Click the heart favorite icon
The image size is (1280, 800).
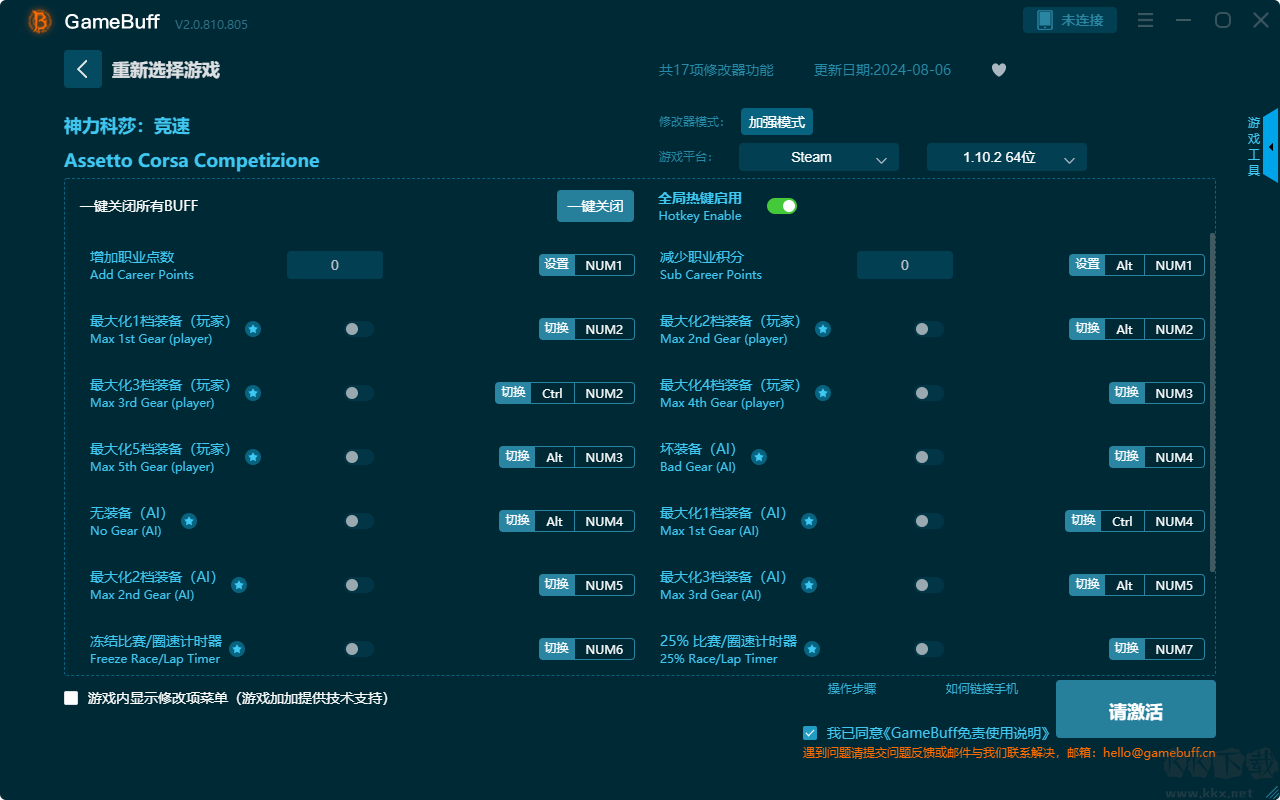(x=999, y=70)
